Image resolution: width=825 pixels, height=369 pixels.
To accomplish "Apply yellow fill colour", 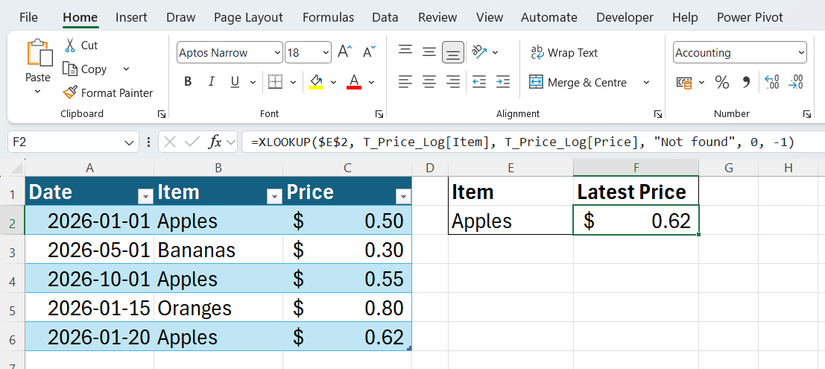I will tap(316, 82).
